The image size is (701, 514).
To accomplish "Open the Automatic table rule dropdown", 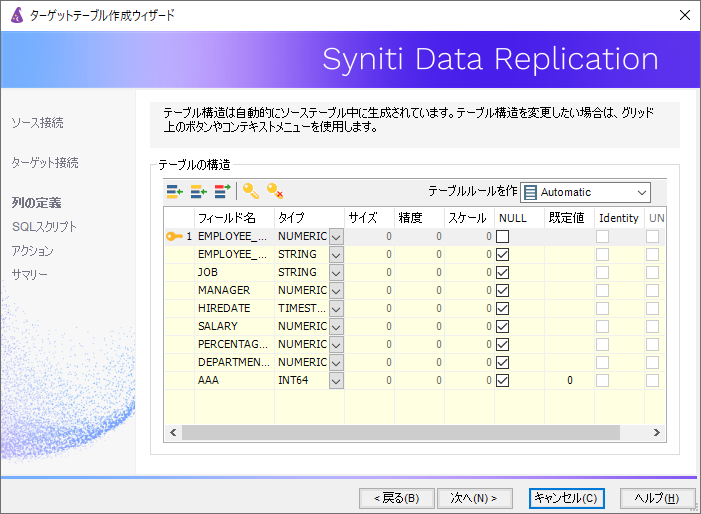I will (585, 193).
